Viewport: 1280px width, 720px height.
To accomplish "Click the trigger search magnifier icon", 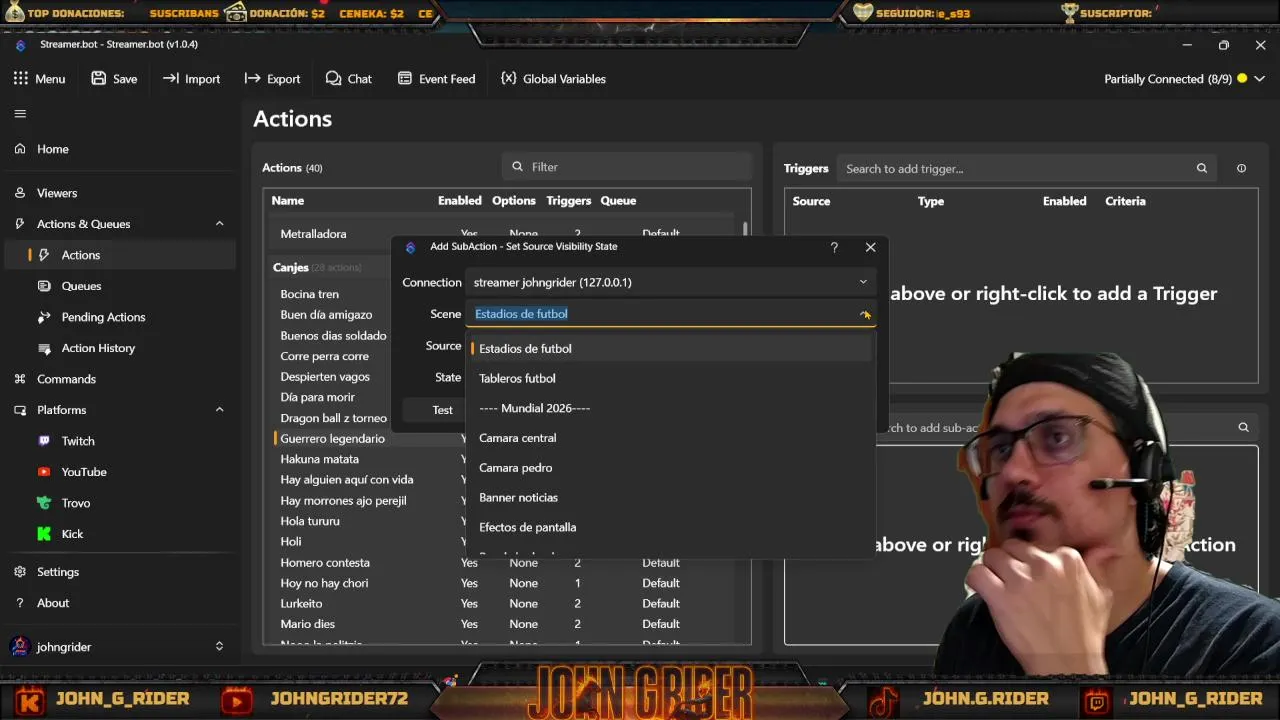I will tap(1202, 169).
